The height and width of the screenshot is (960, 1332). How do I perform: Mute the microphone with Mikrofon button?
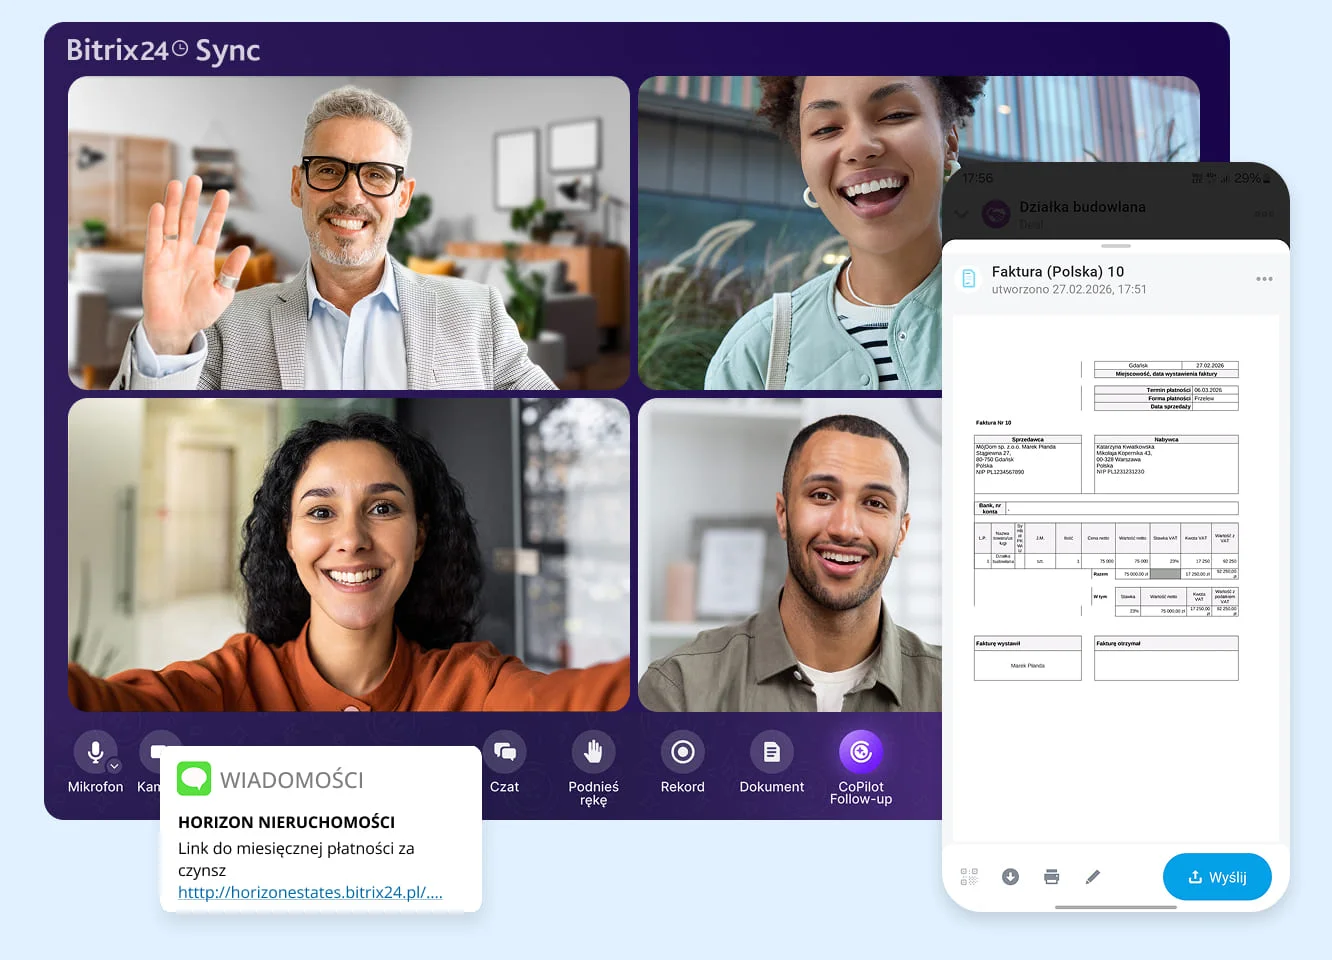pyautogui.click(x=94, y=752)
